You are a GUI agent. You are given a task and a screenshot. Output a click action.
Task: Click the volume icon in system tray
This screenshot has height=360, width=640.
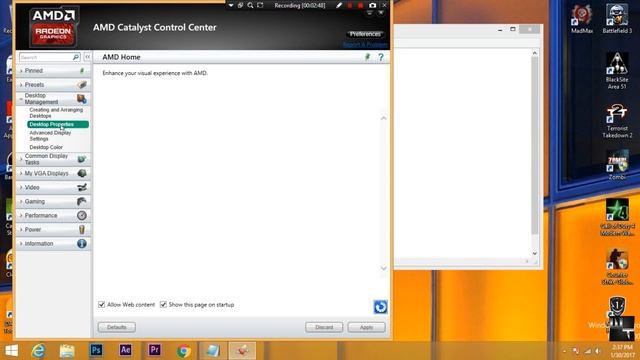pyautogui.click(x=598, y=351)
